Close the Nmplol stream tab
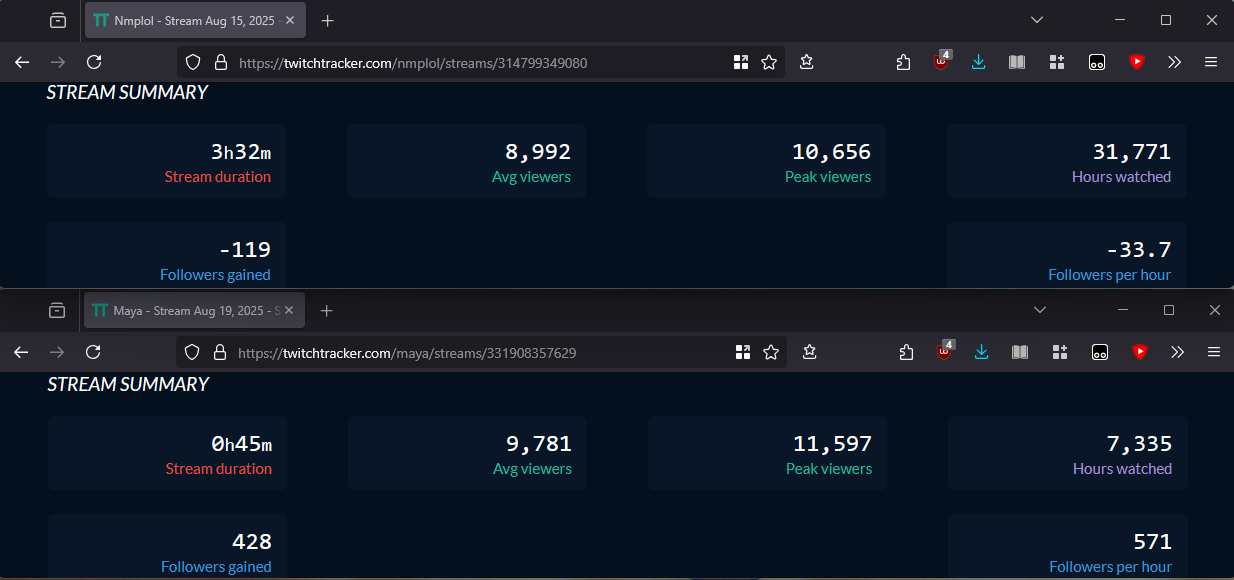 point(290,20)
